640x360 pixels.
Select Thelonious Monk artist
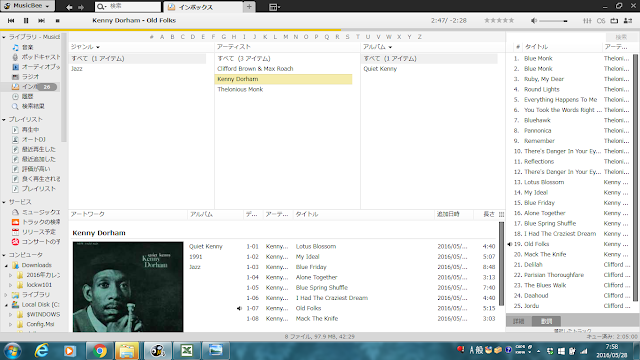tap(240, 89)
